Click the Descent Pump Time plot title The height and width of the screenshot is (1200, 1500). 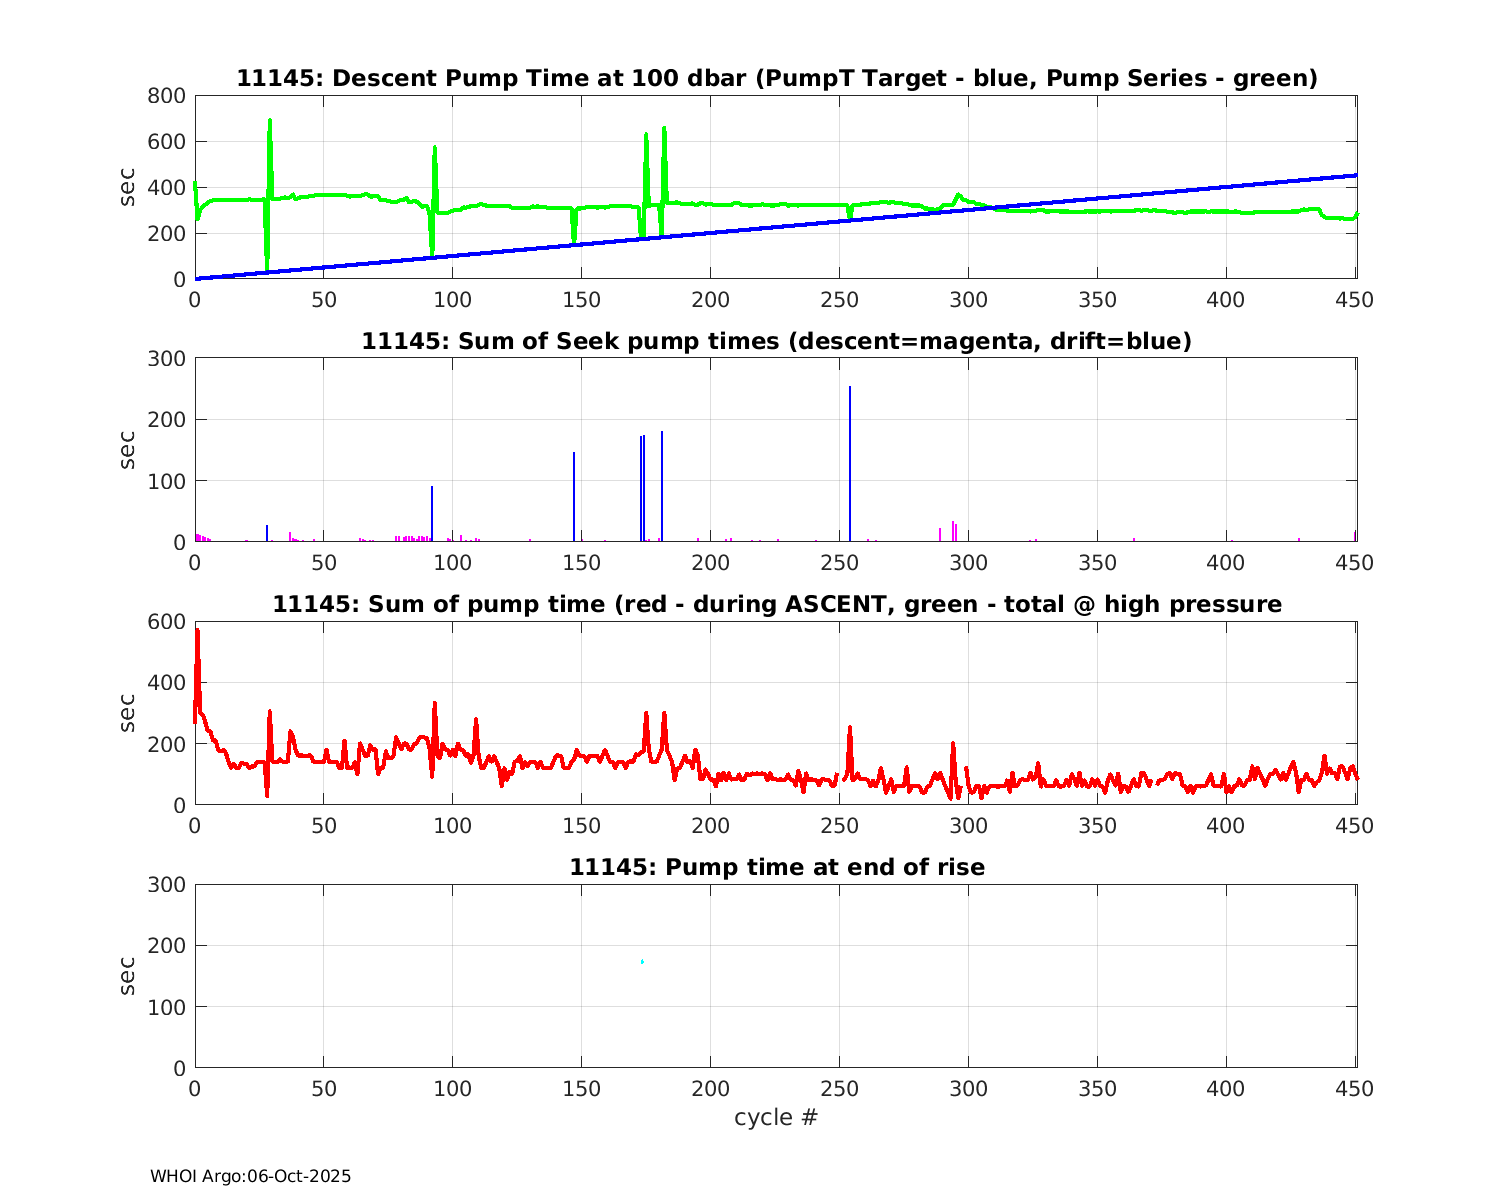[776, 78]
